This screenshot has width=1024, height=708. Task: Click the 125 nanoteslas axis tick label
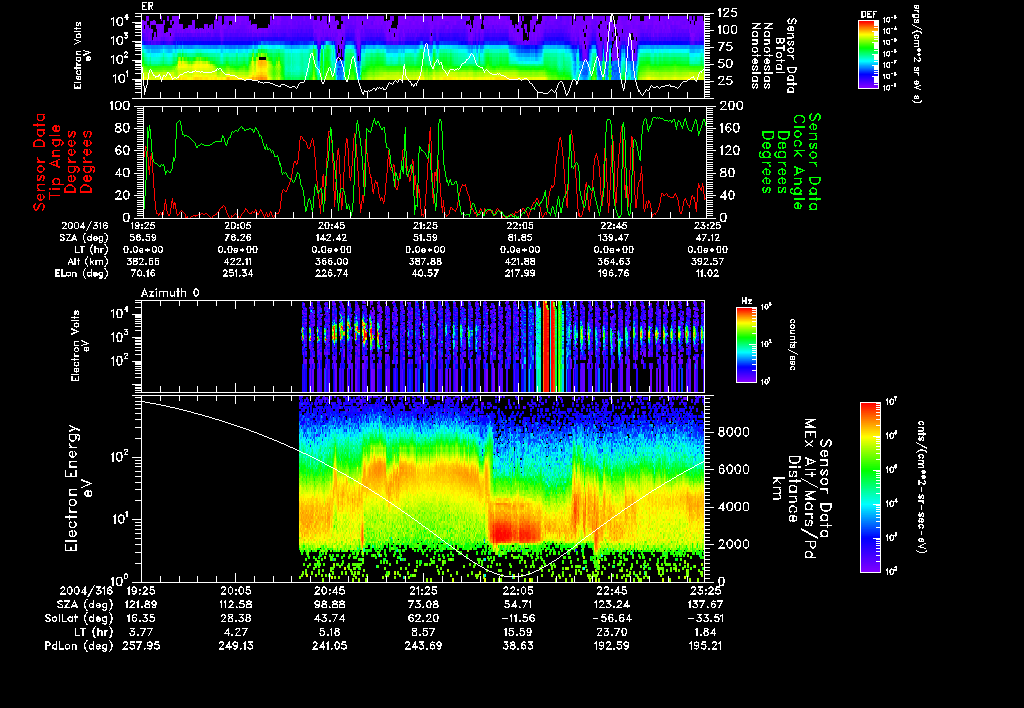click(x=728, y=12)
